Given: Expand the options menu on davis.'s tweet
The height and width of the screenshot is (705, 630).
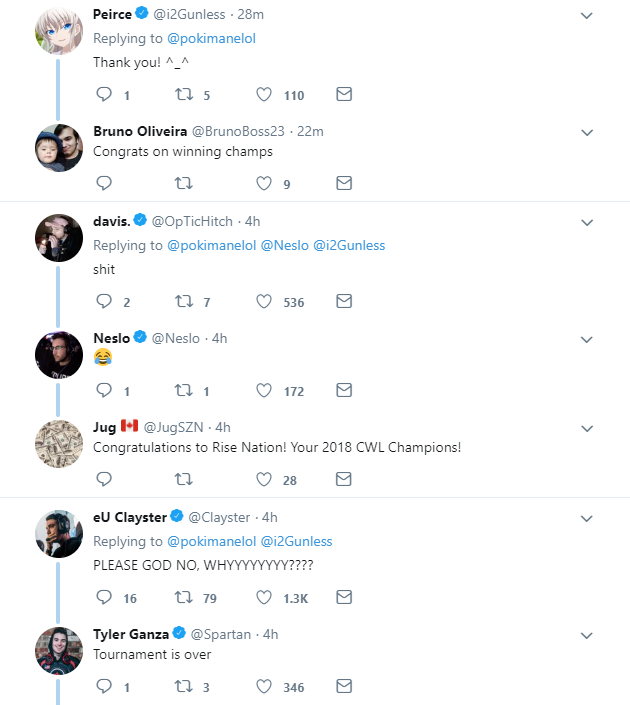Looking at the screenshot, I should coord(587,221).
